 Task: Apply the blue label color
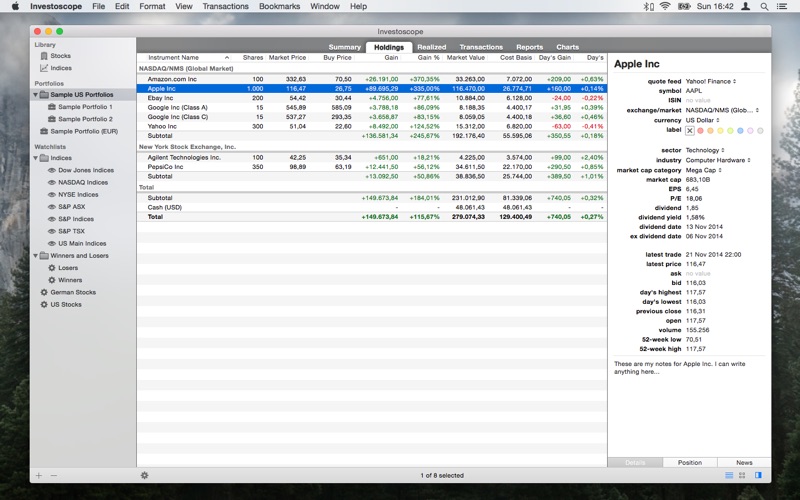(740, 131)
